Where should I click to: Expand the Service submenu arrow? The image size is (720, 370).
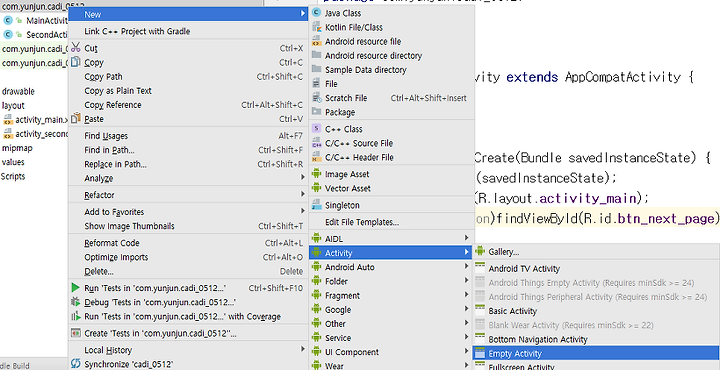point(466,338)
